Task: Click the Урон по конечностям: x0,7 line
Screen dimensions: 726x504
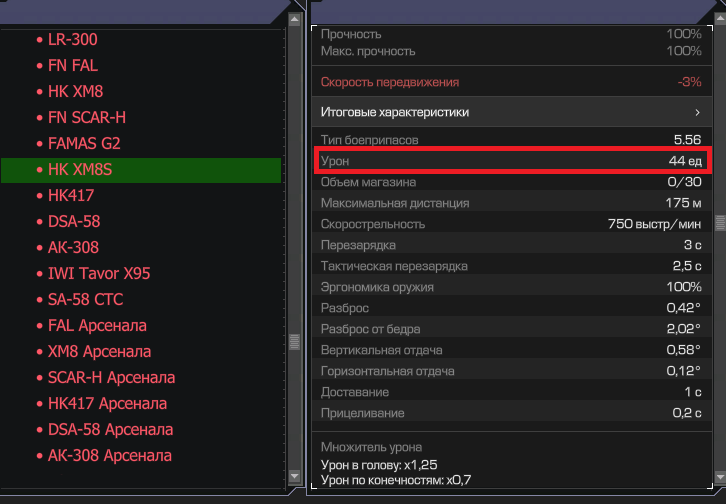Action: pyautogui.click(x=396, y=480)
